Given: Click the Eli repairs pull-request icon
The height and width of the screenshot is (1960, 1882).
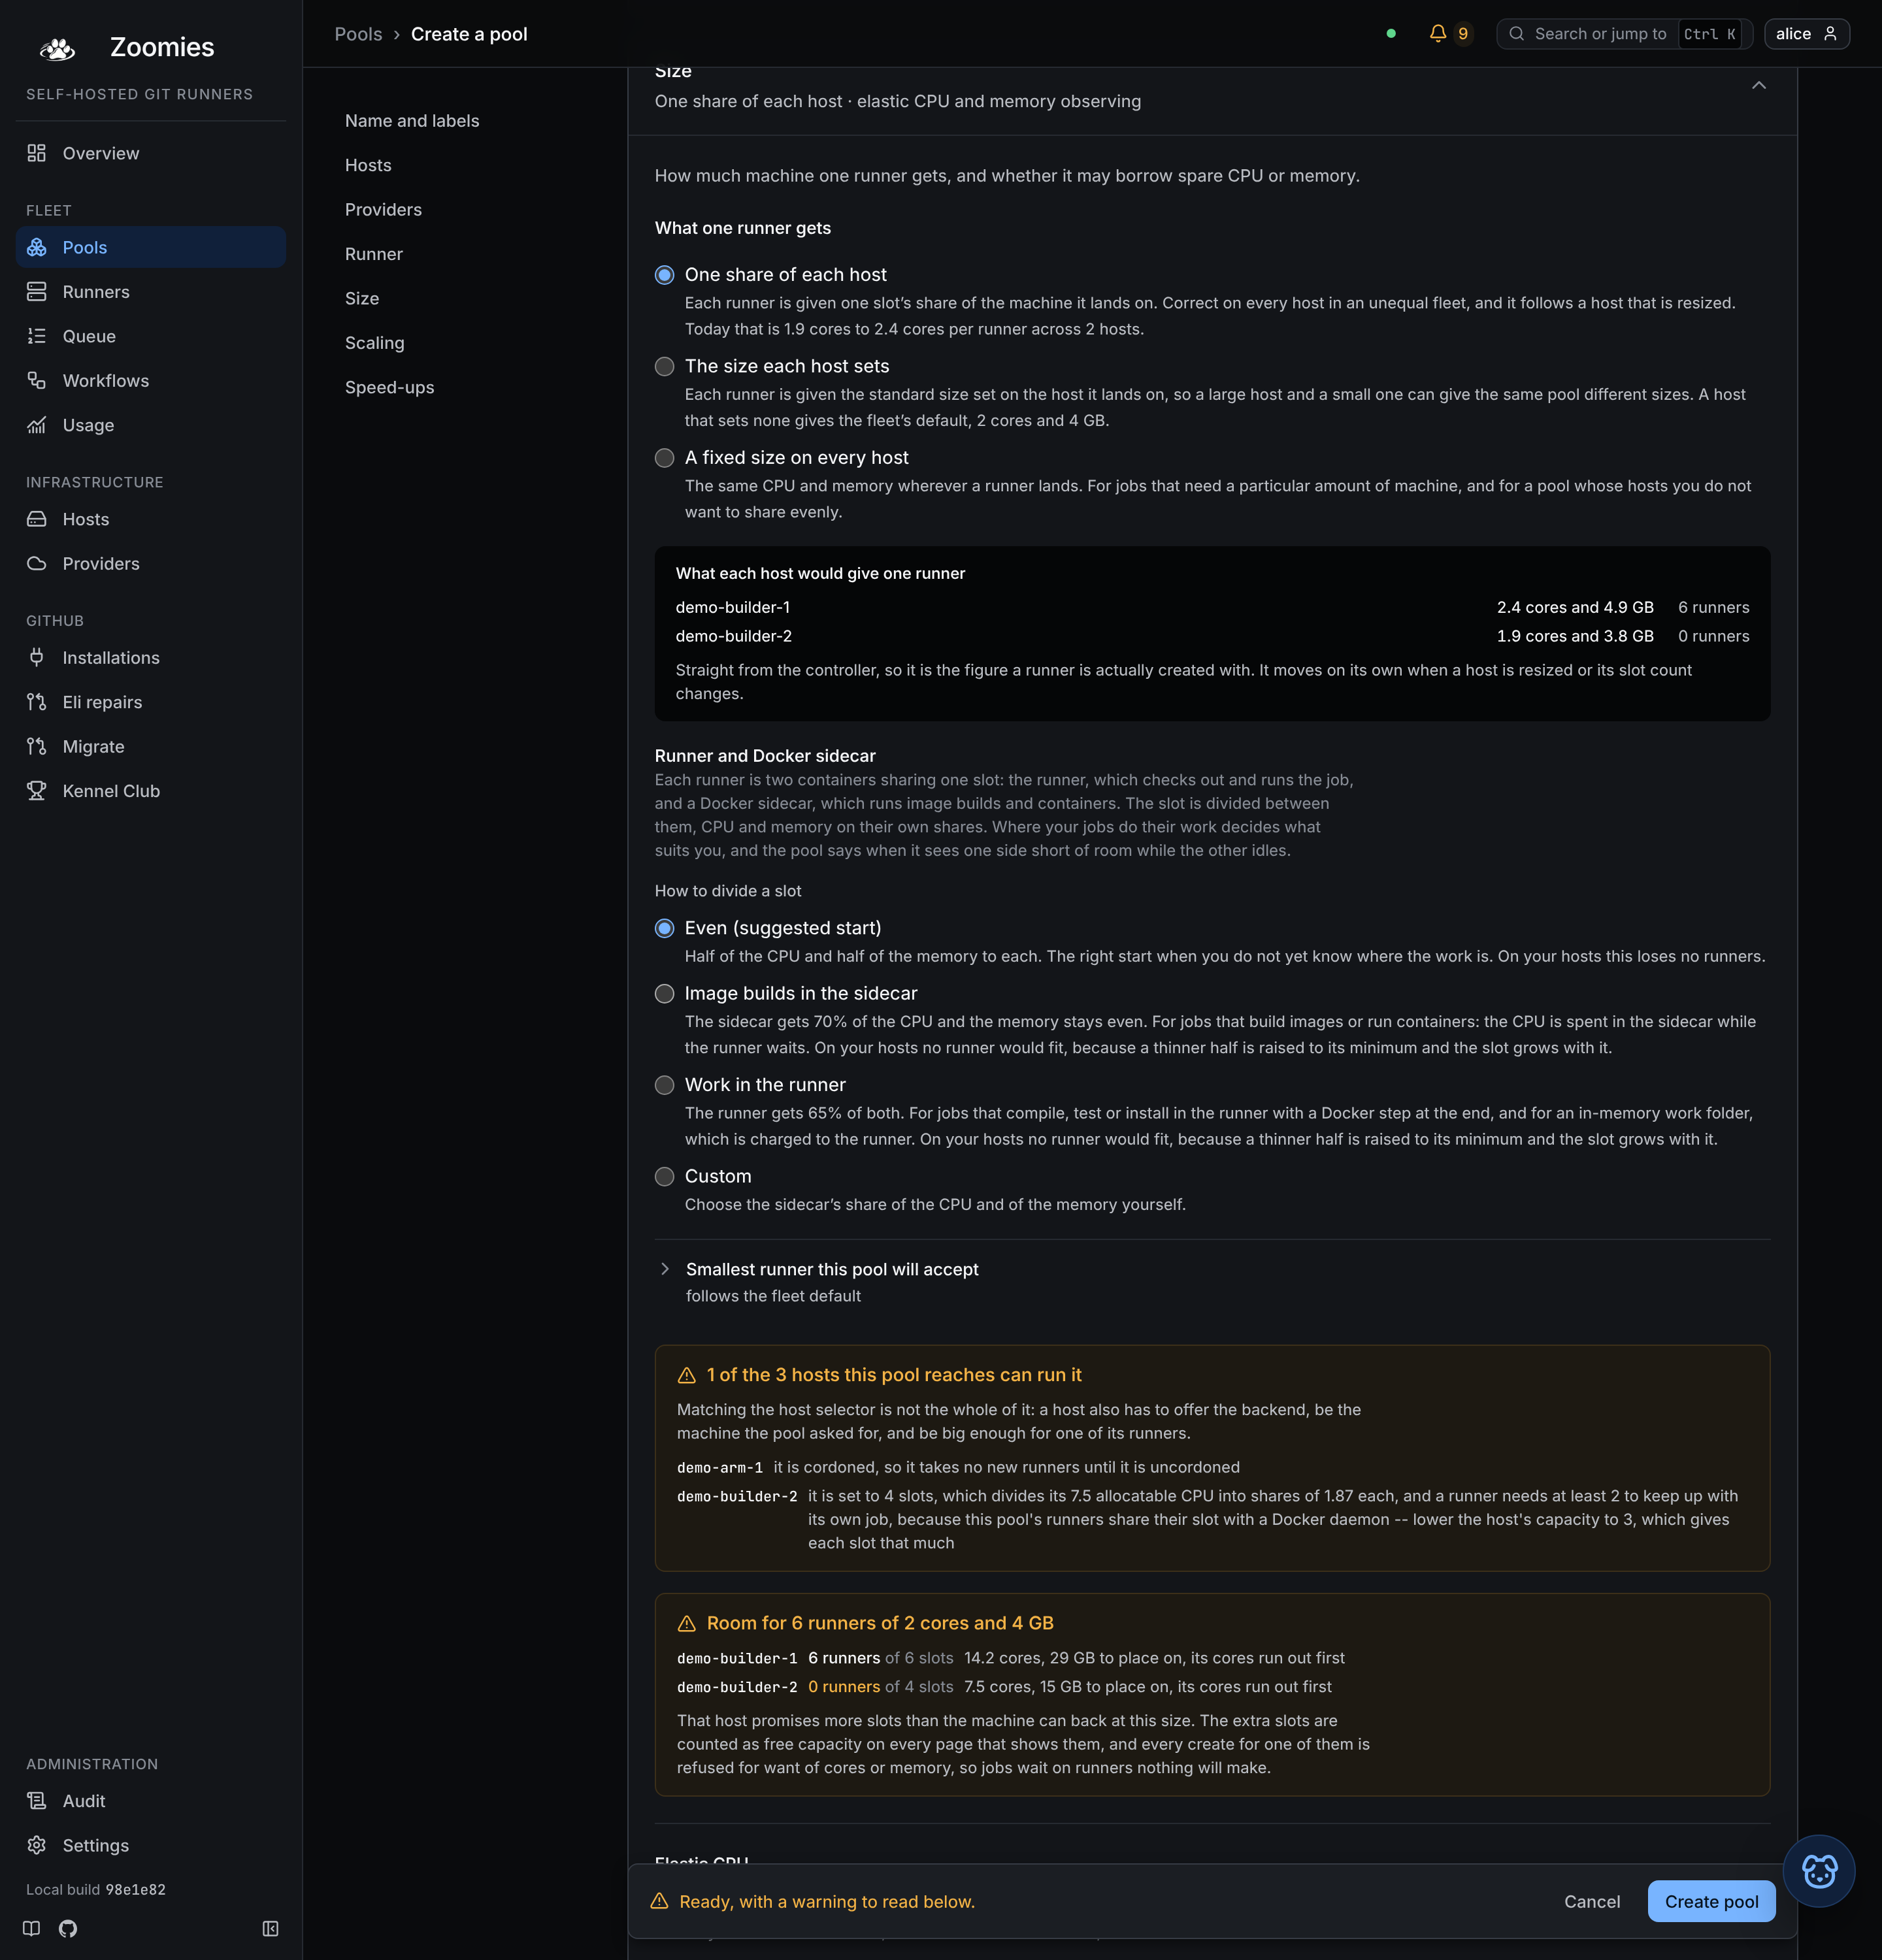Looking at the screenshot, I should (37, 702).
